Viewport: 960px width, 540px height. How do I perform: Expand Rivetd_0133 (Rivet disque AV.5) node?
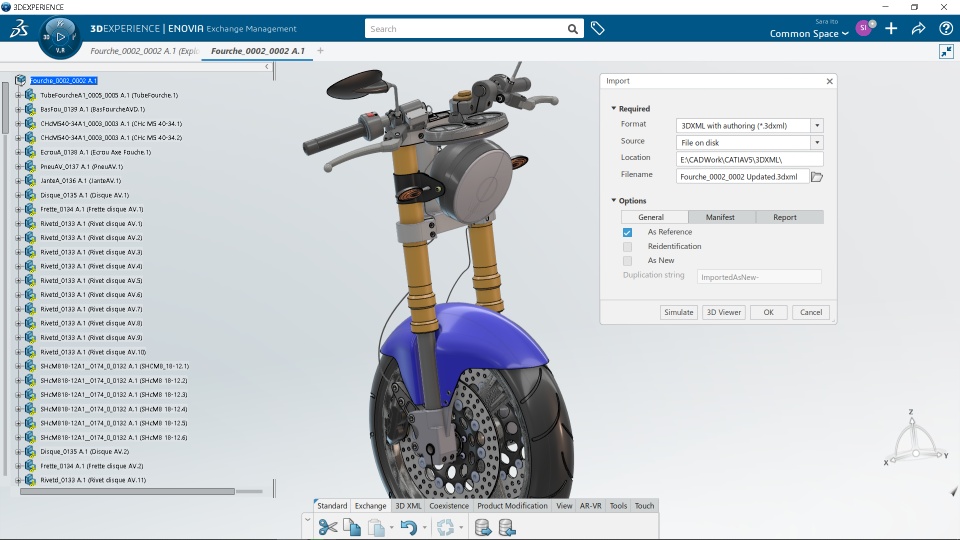[x=18, y=280]
